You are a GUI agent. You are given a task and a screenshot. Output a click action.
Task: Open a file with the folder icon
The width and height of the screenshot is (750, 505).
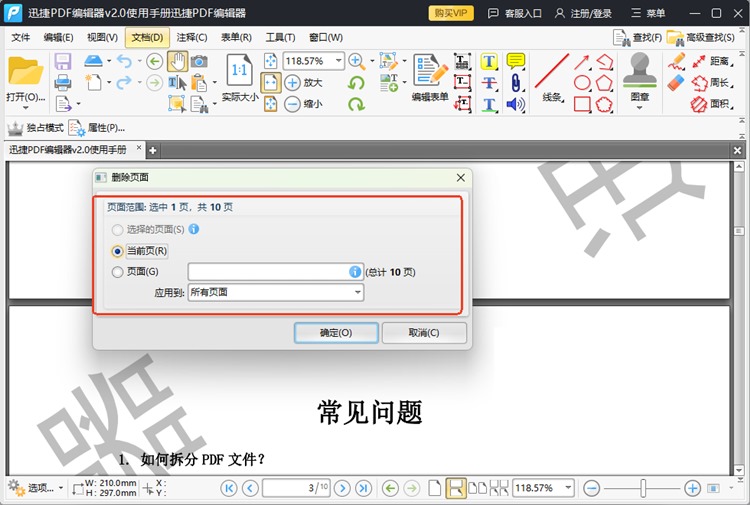(25, 71)
